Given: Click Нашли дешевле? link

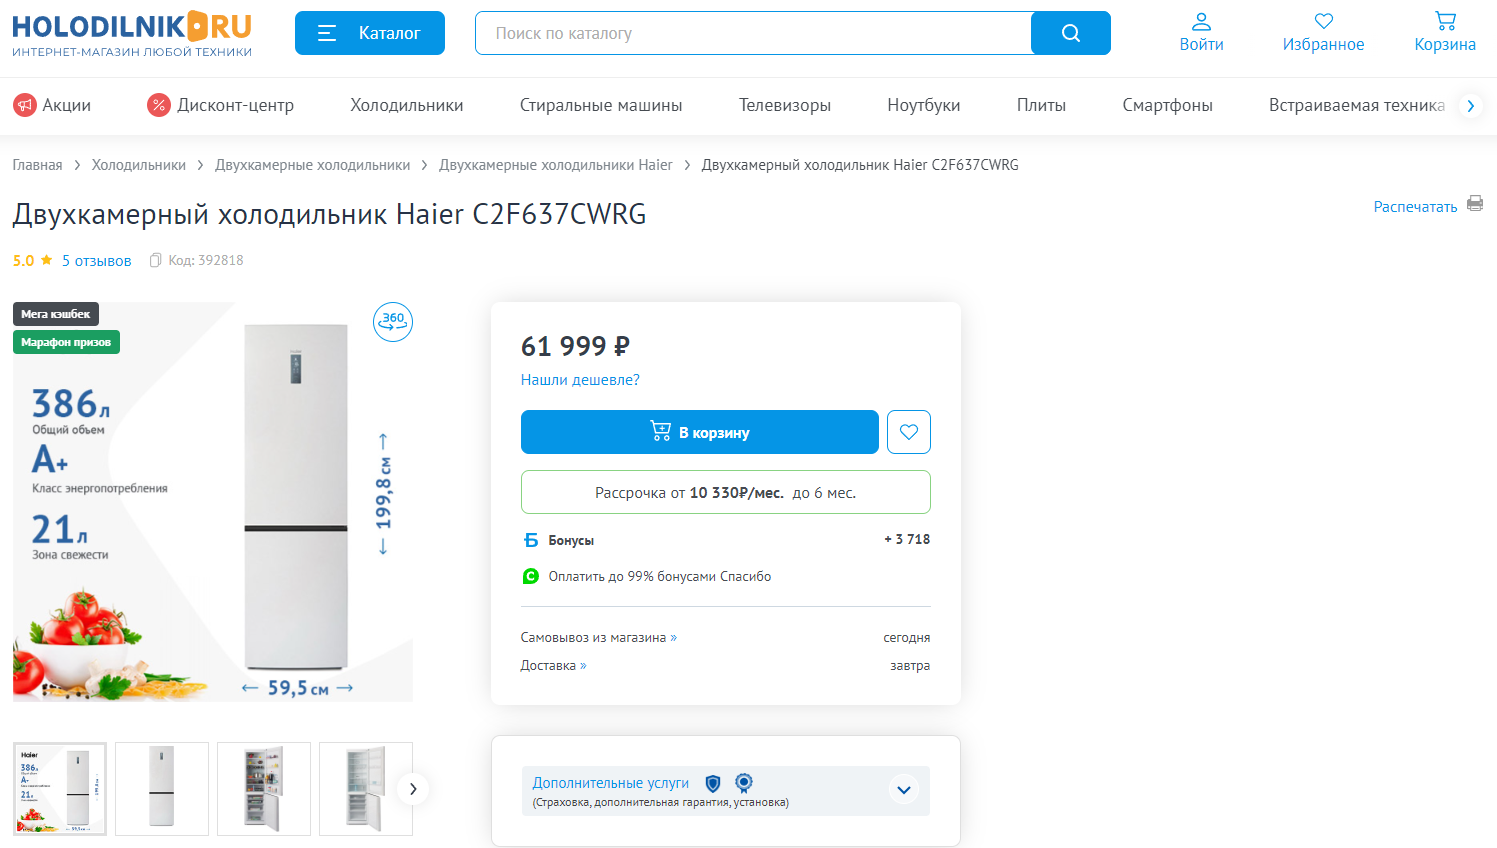Looking at the screenshot, I should (x=580, y=380).
